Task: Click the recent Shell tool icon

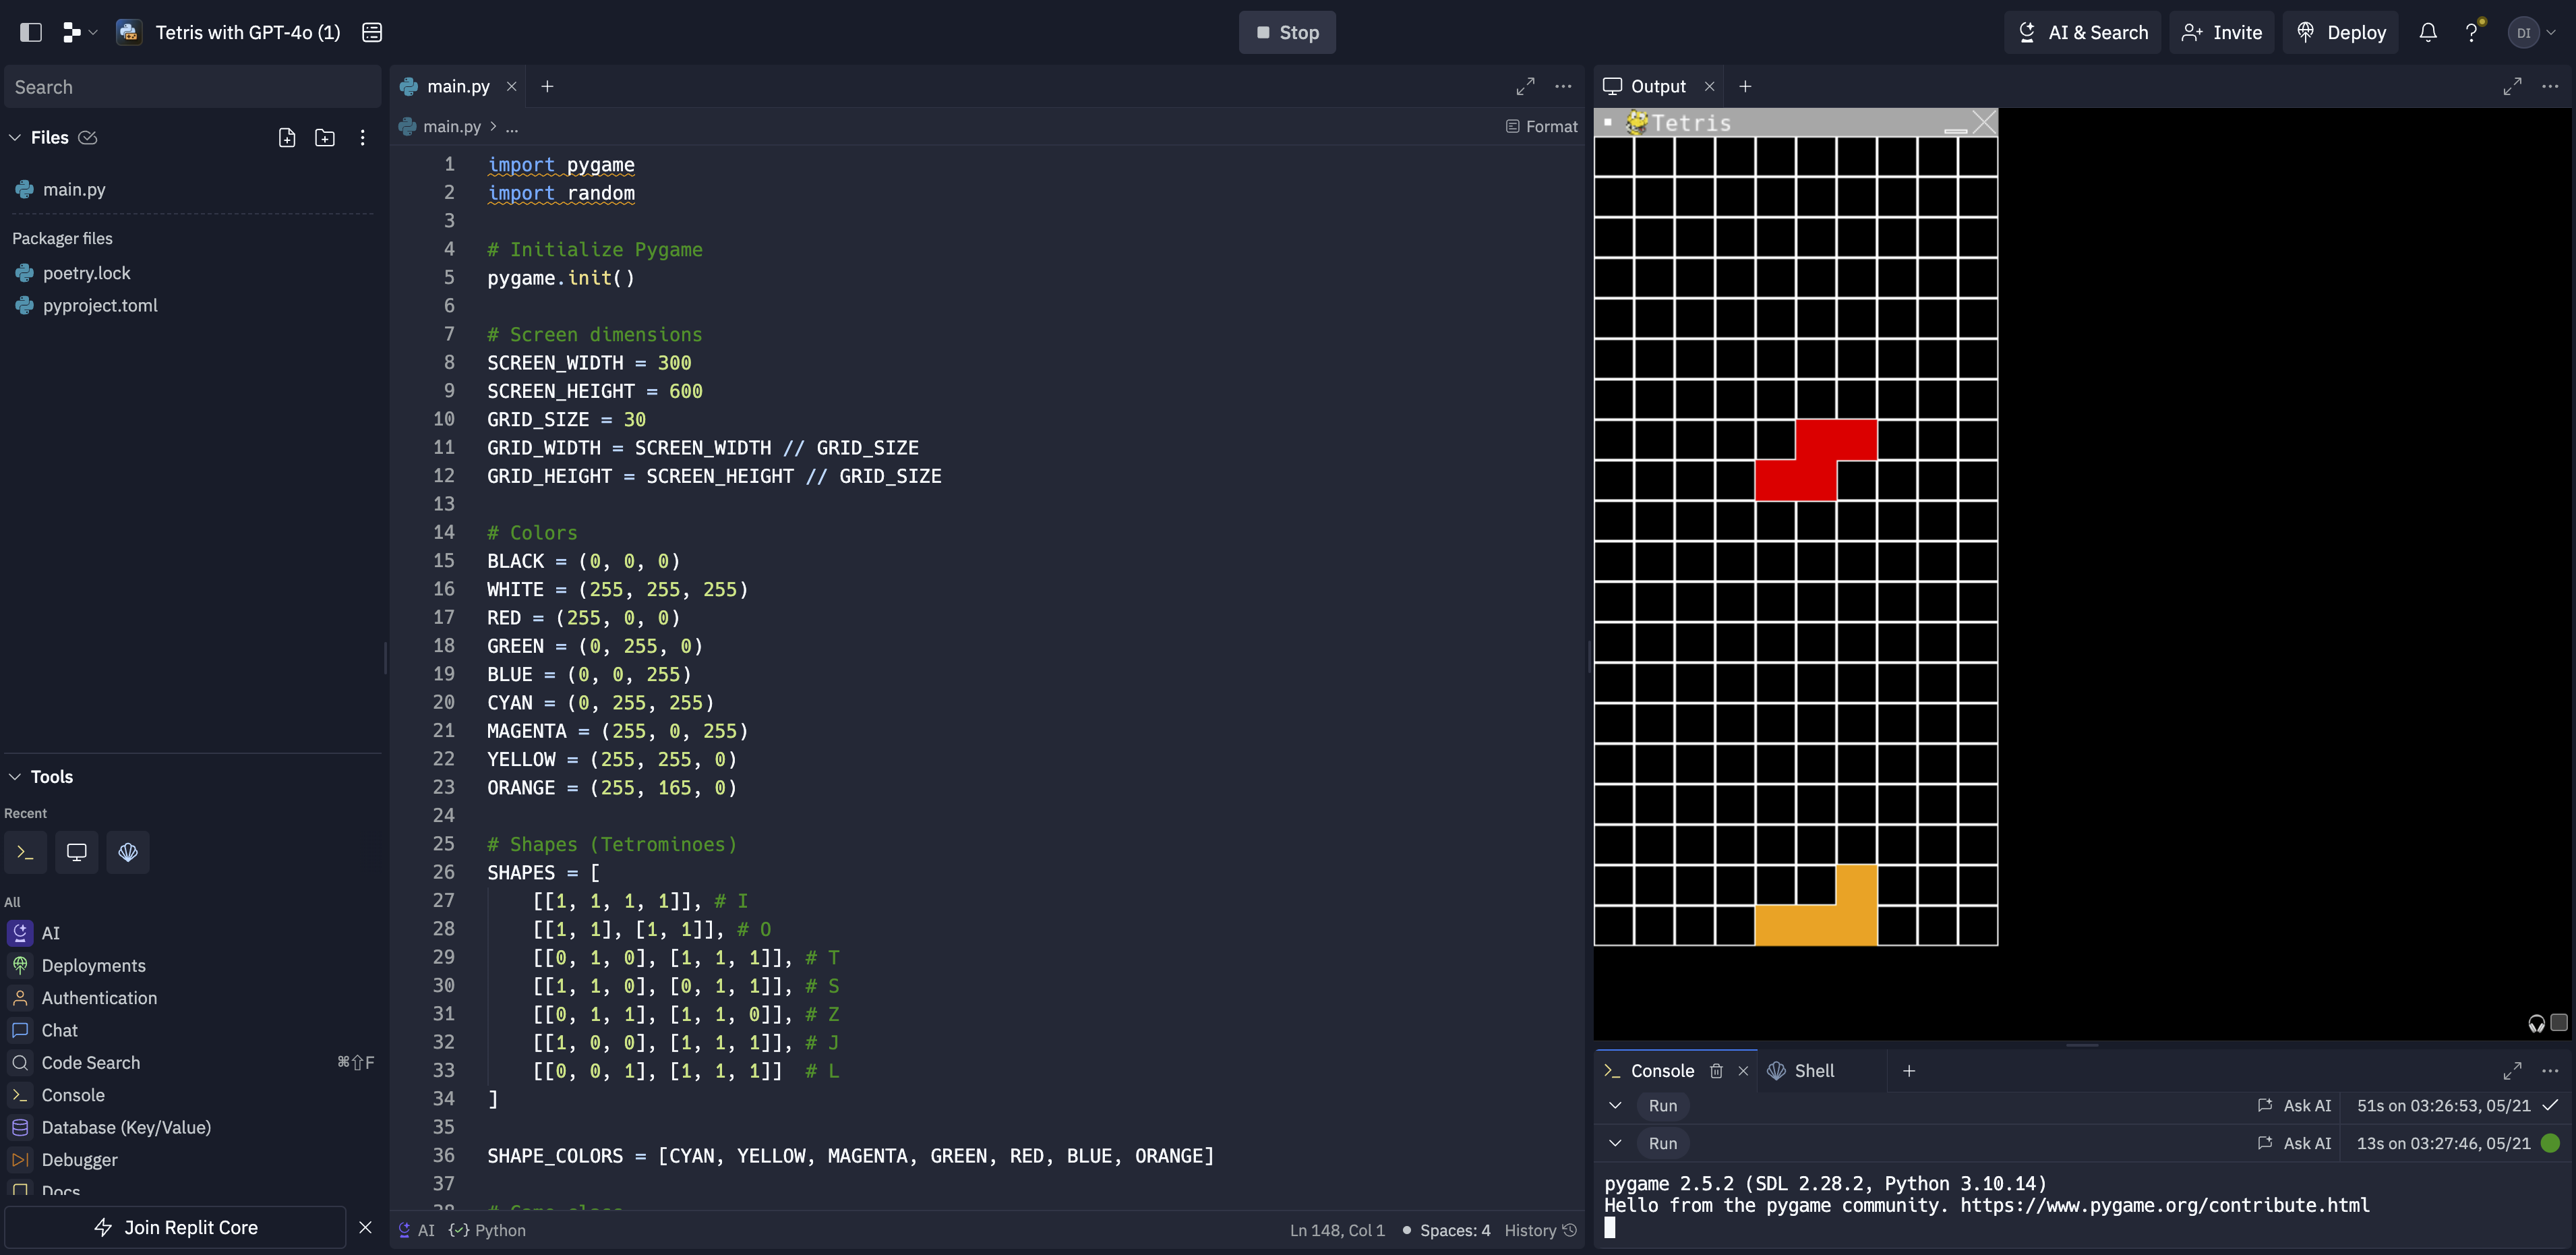Action: [x=128, y=852]
